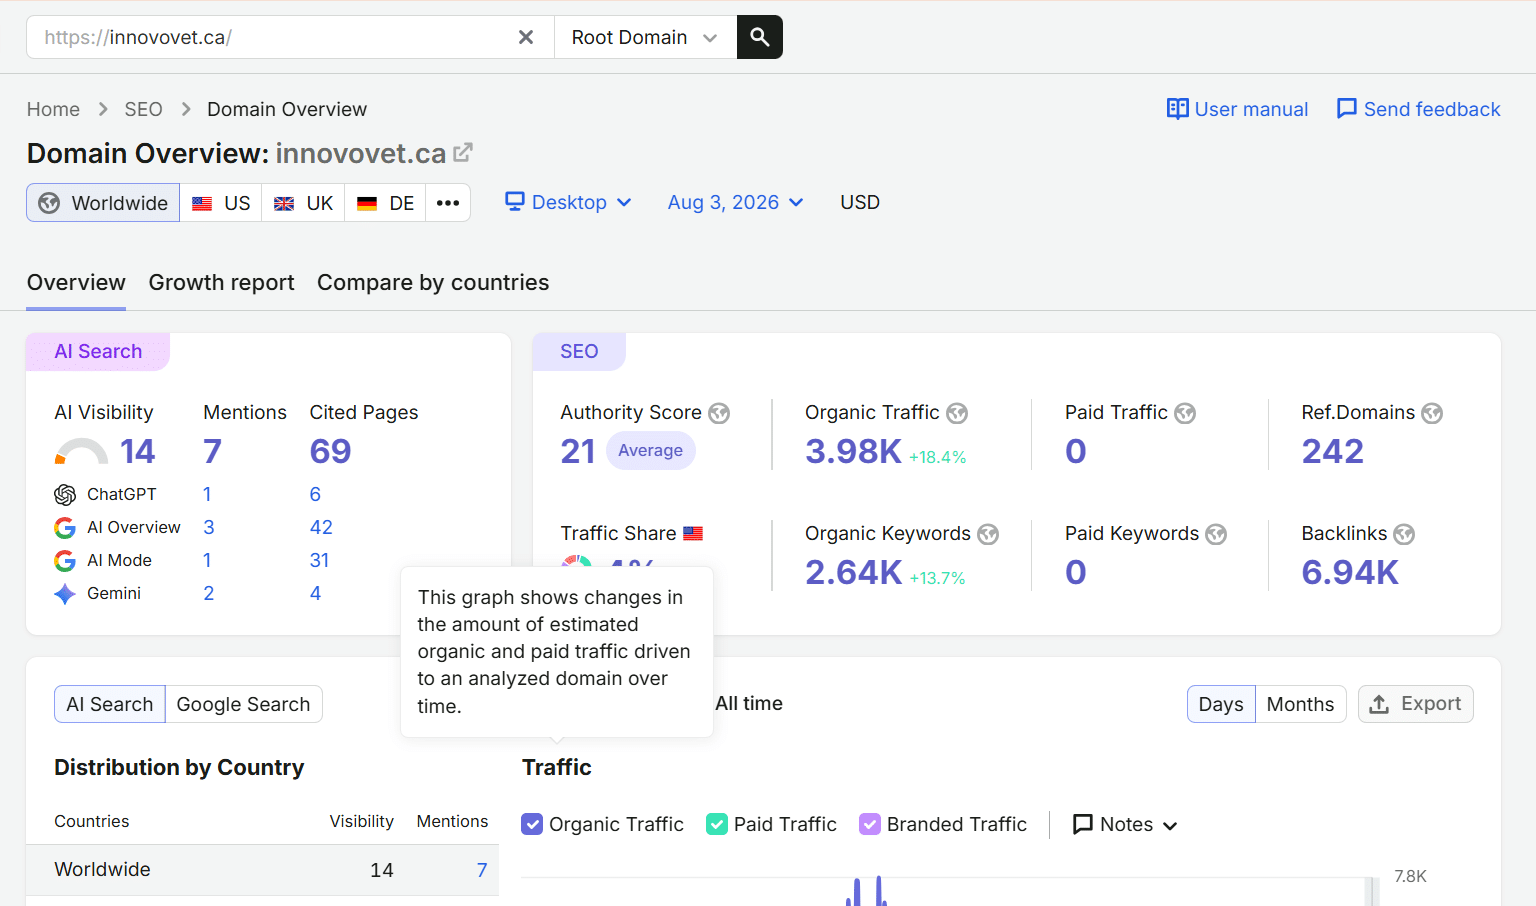The width and height of the screenshot is (1536, 906).
Task: Click globe icon next to Authority Score
Action: (719, 413)
